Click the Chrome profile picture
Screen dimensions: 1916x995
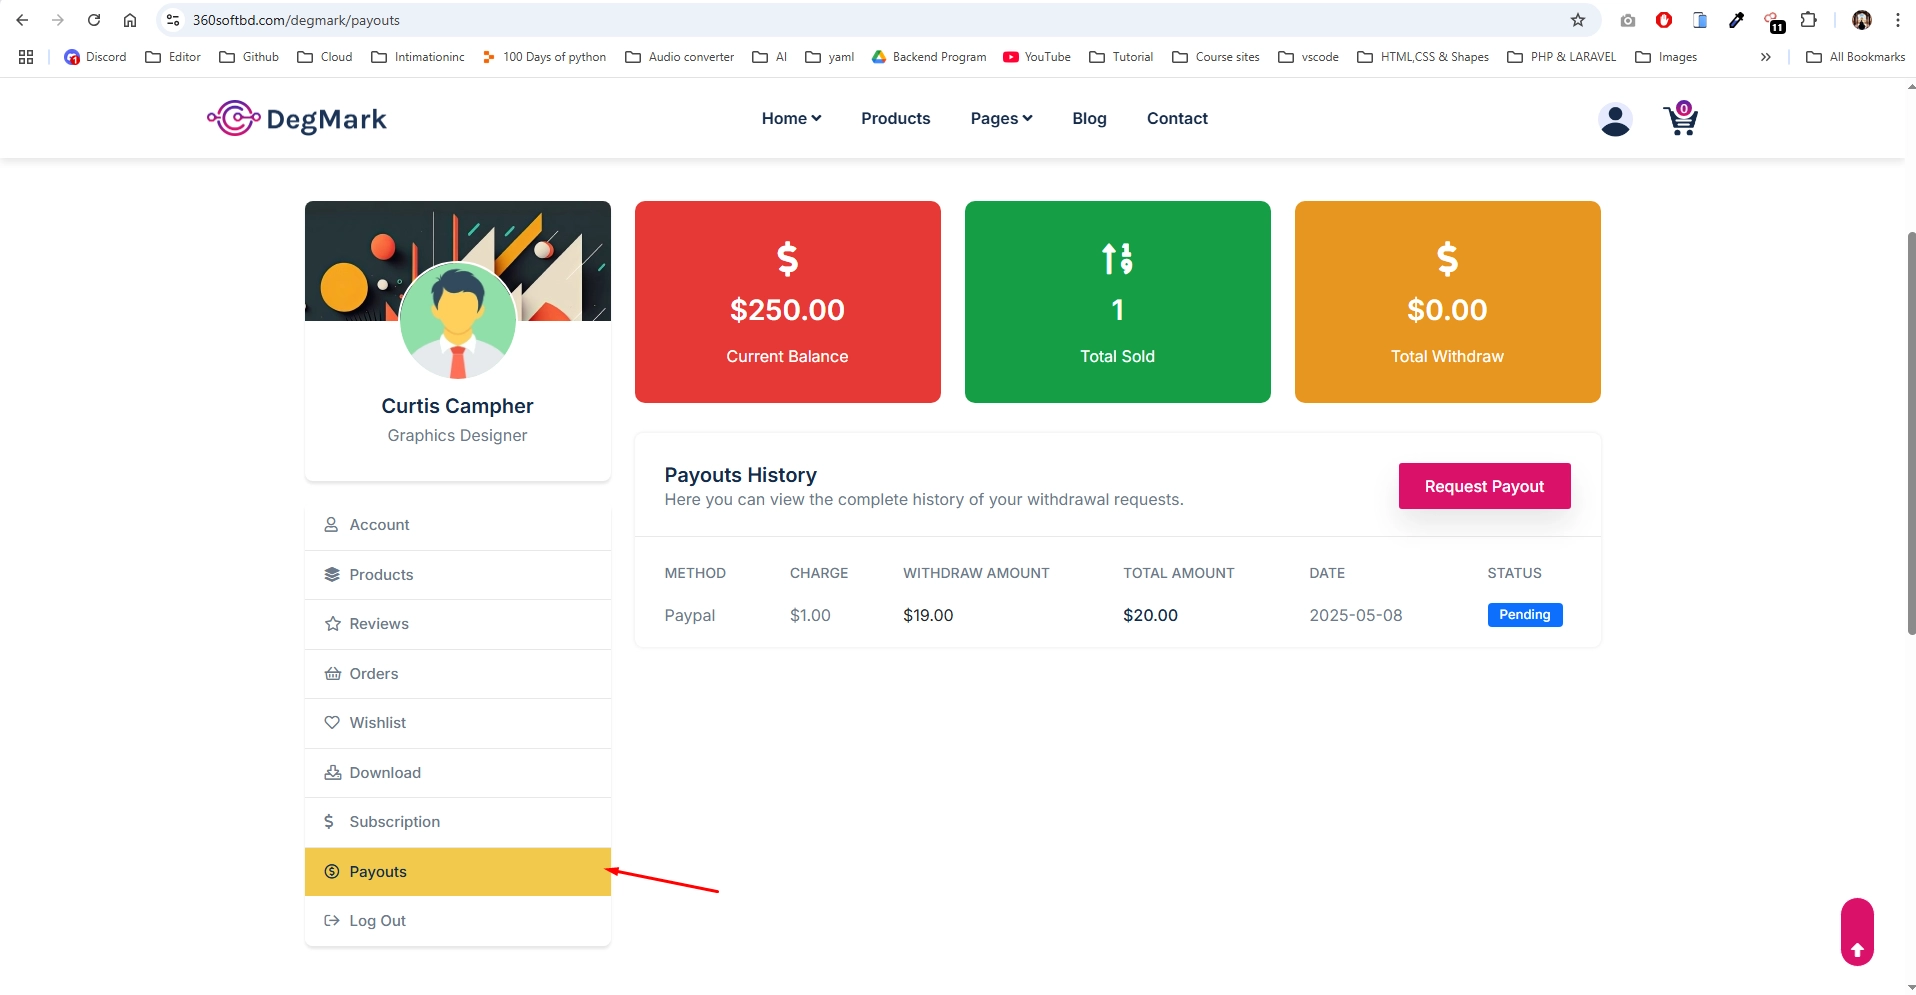1862,20
